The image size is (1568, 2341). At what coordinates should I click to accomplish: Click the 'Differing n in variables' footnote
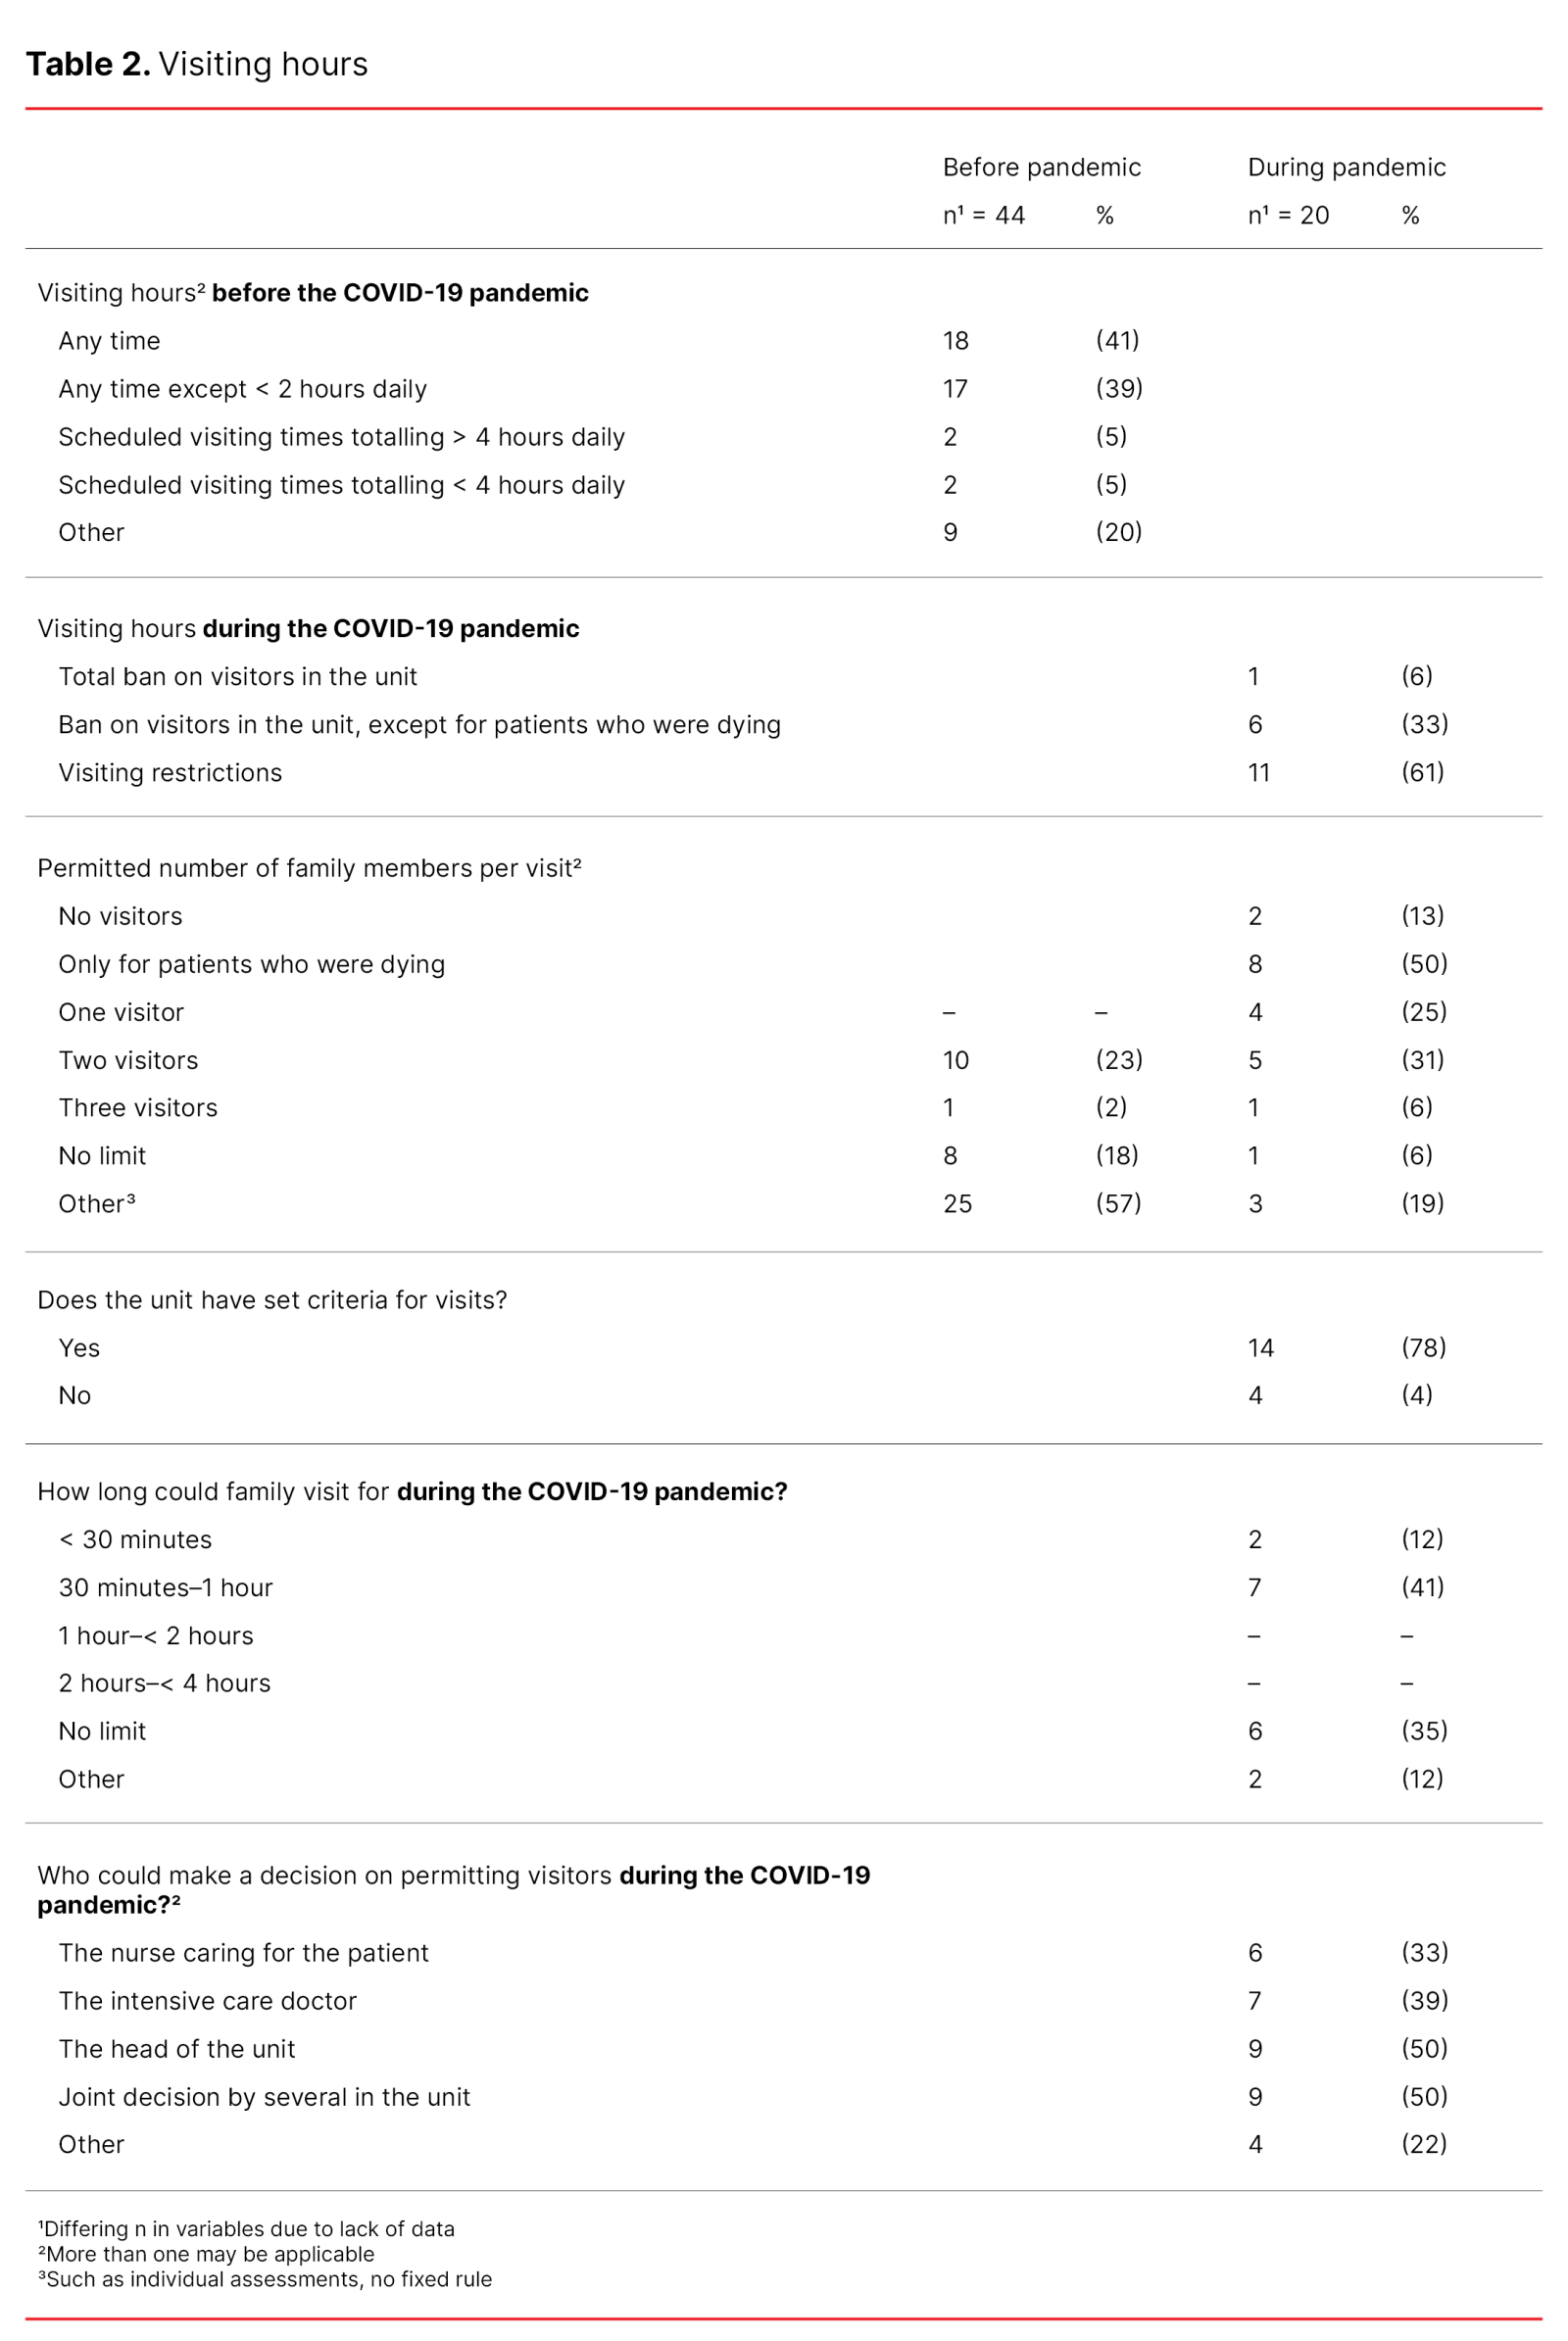[x=246, y=2229]
